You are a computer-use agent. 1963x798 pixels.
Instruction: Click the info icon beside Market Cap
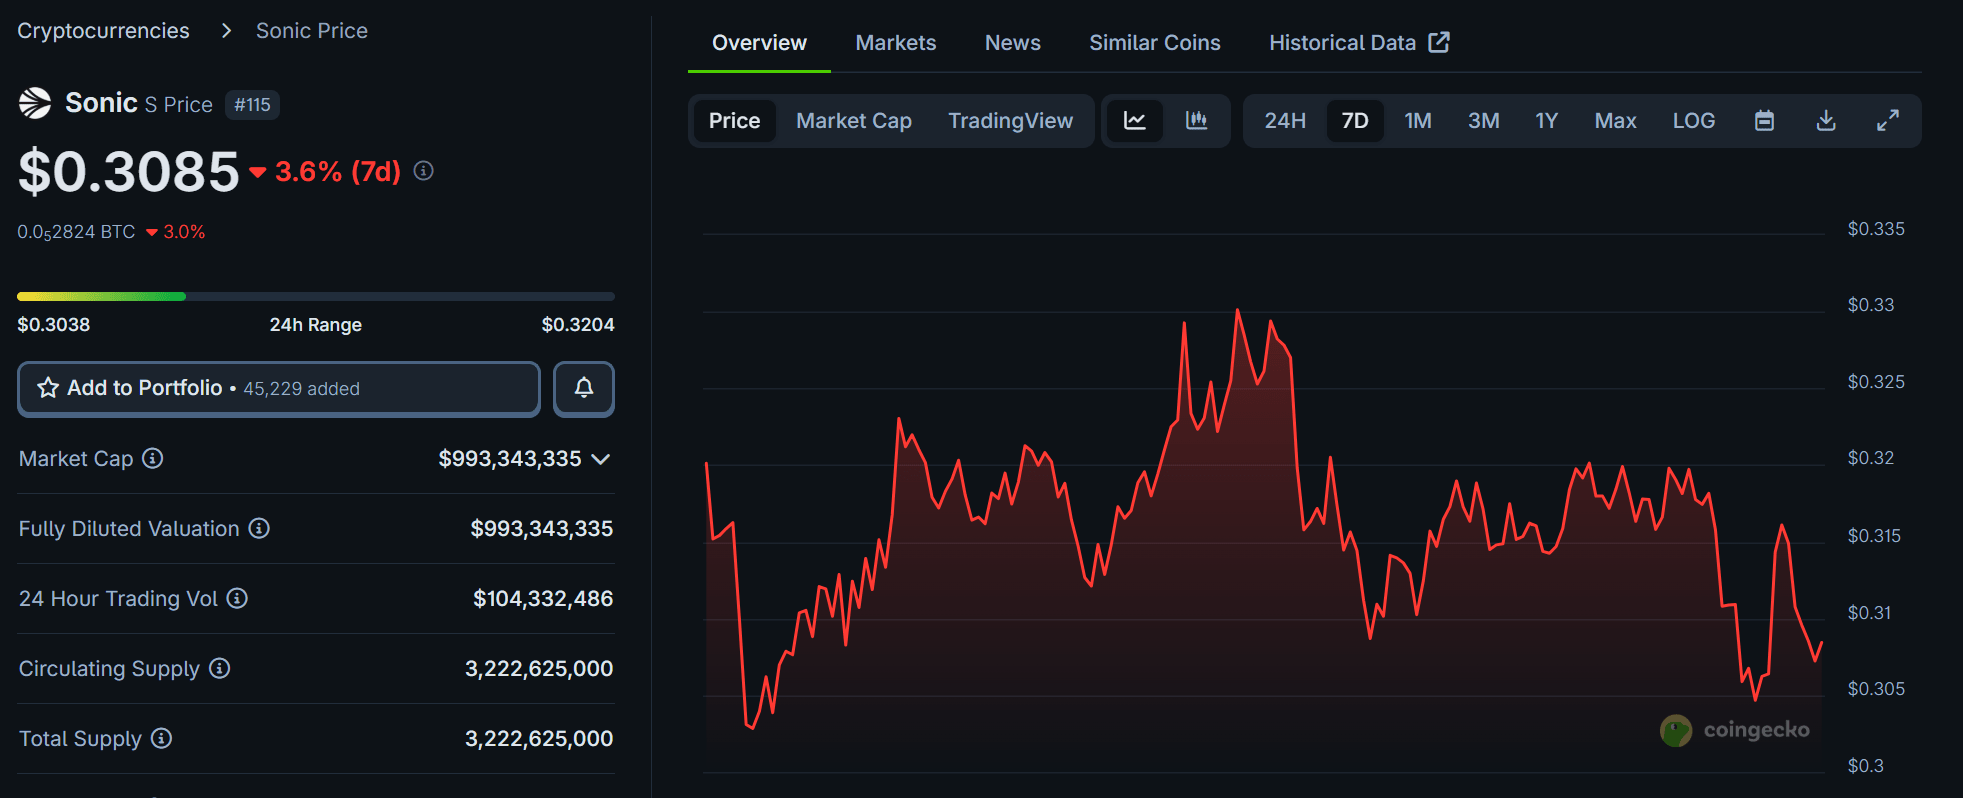coord(153,458)
